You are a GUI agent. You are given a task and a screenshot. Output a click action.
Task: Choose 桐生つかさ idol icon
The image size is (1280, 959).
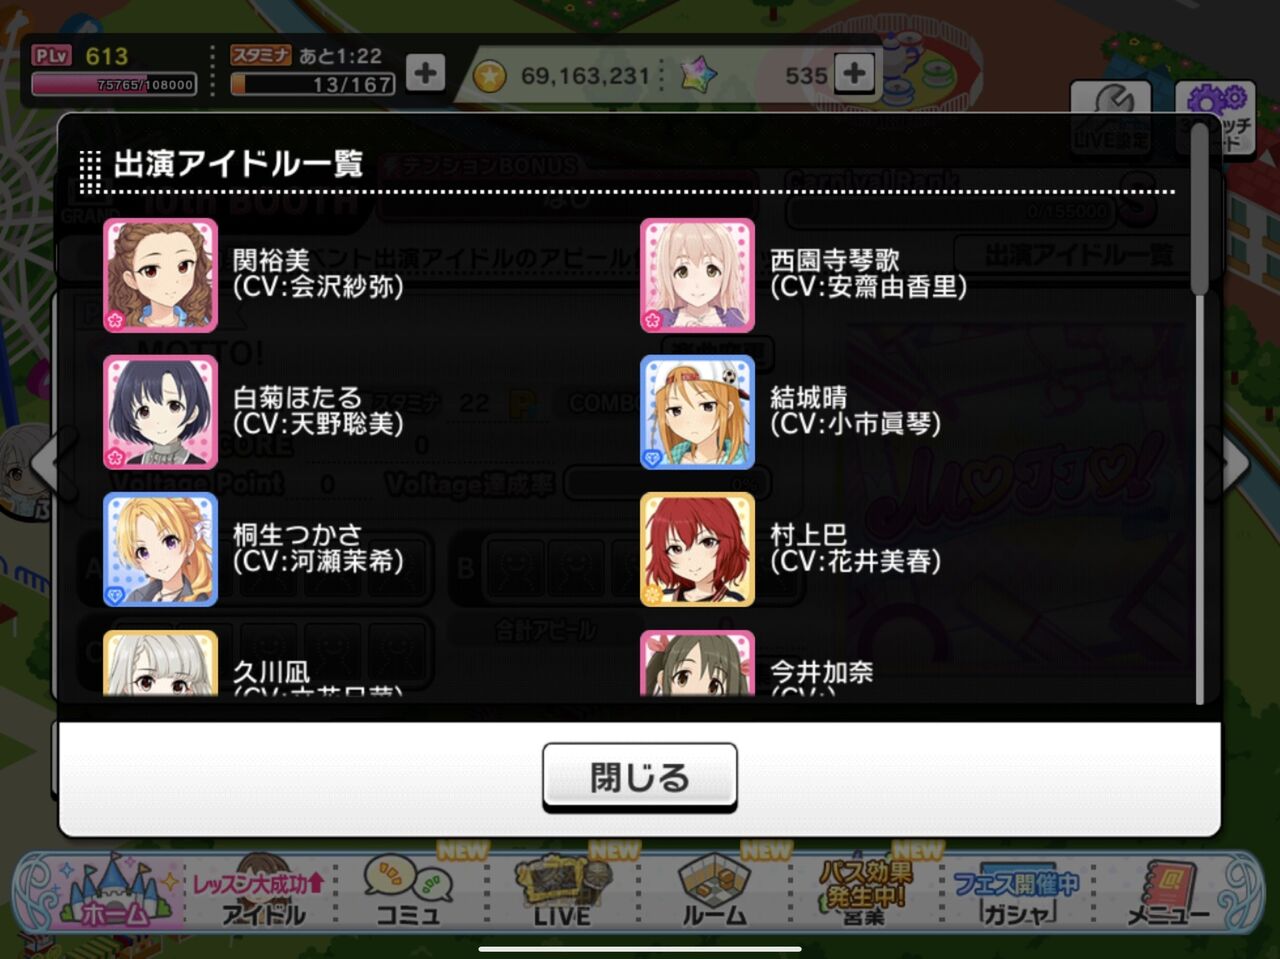point(160,549)
